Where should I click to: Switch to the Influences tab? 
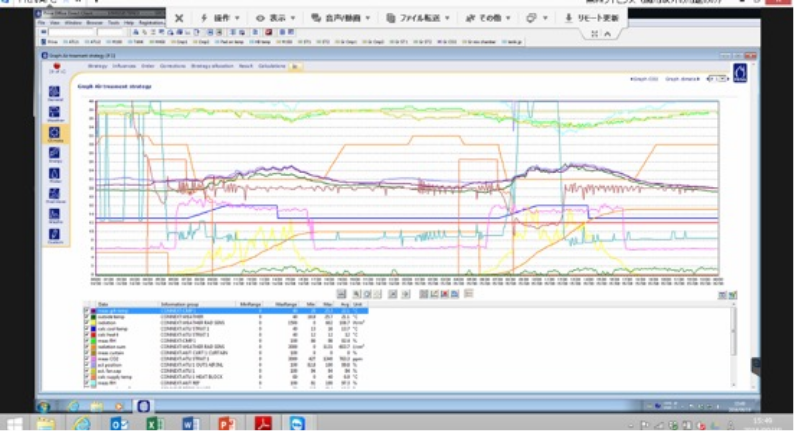tap(124, 66)
